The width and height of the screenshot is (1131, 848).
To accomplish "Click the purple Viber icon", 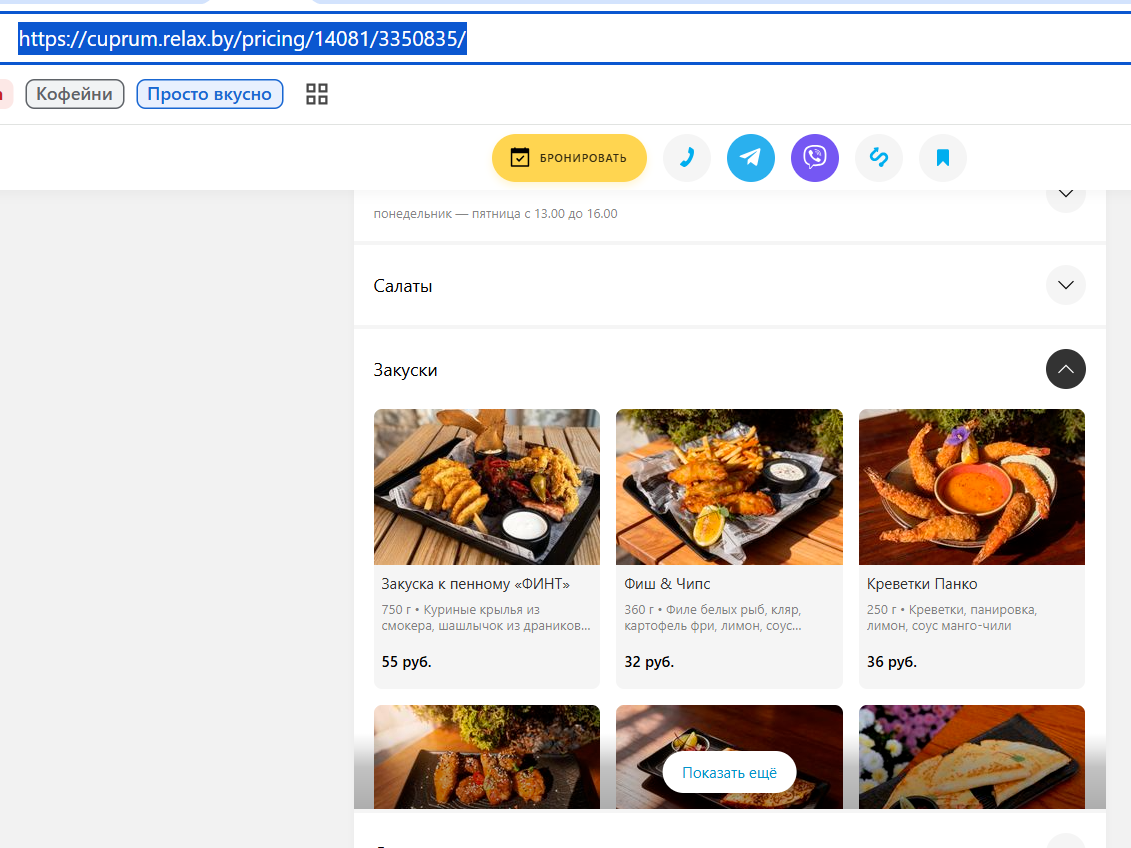I will pos(814,158).
